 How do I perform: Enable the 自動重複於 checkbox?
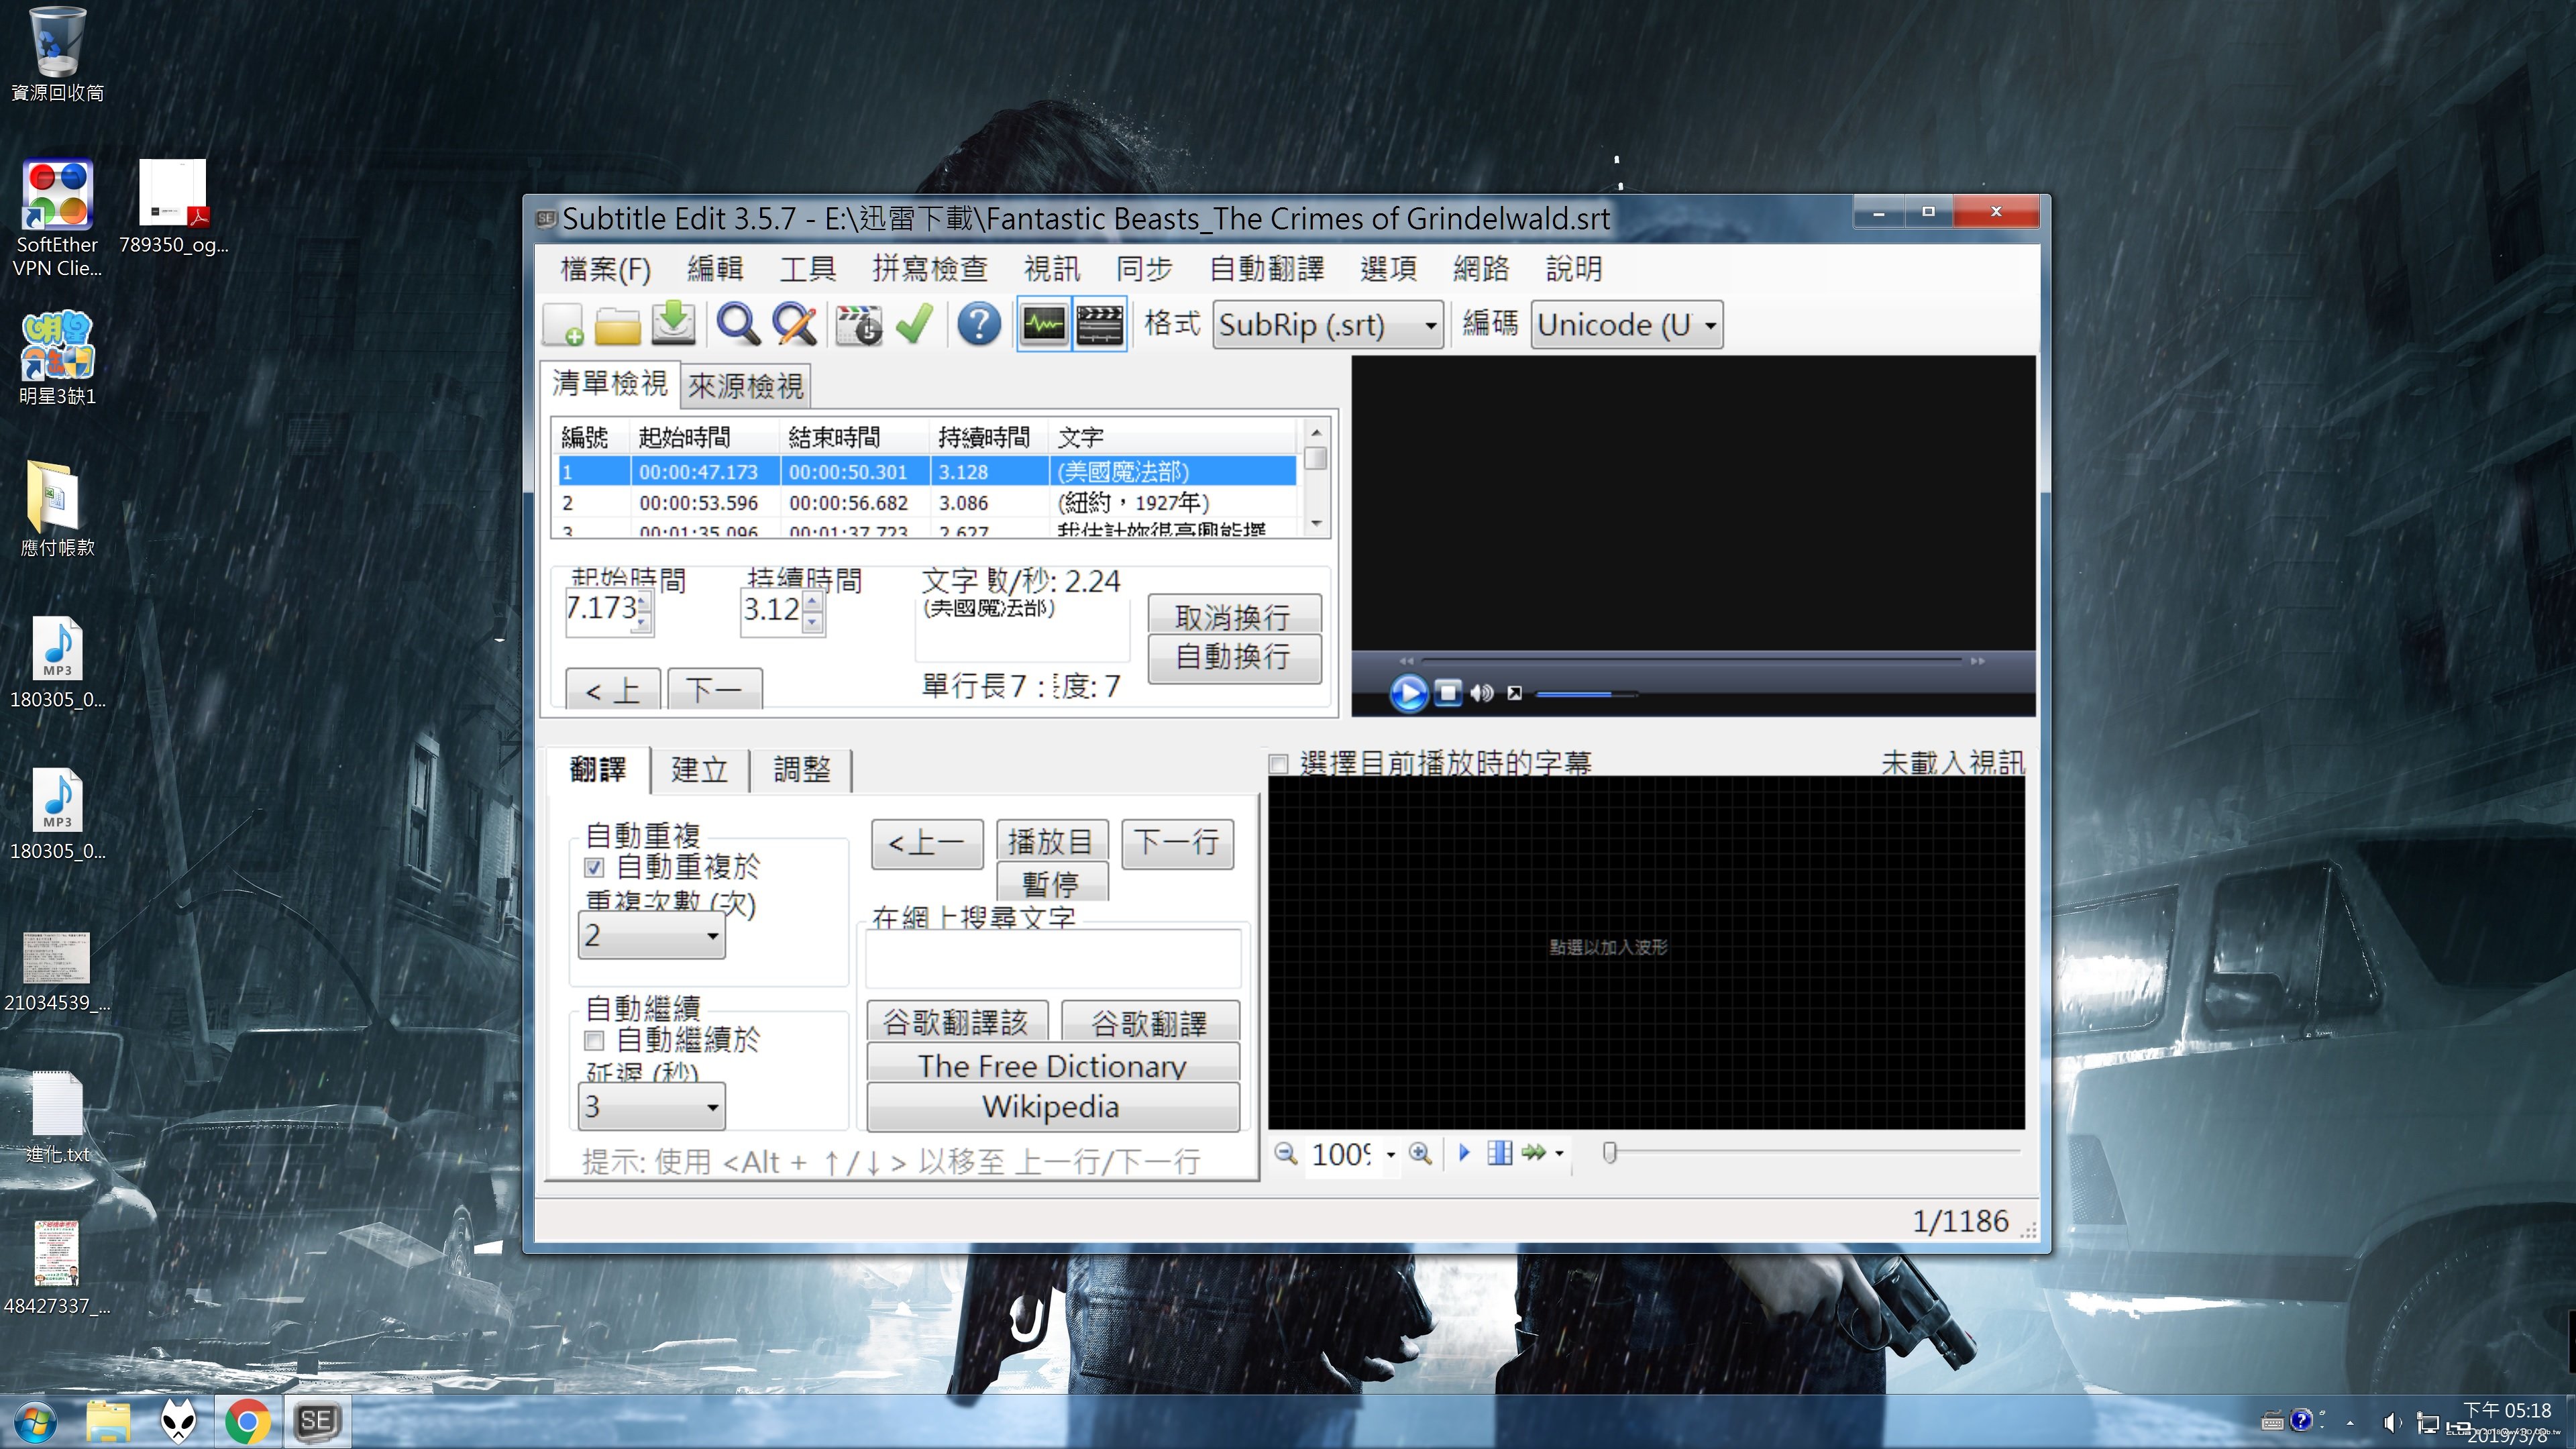coord(595,868)
